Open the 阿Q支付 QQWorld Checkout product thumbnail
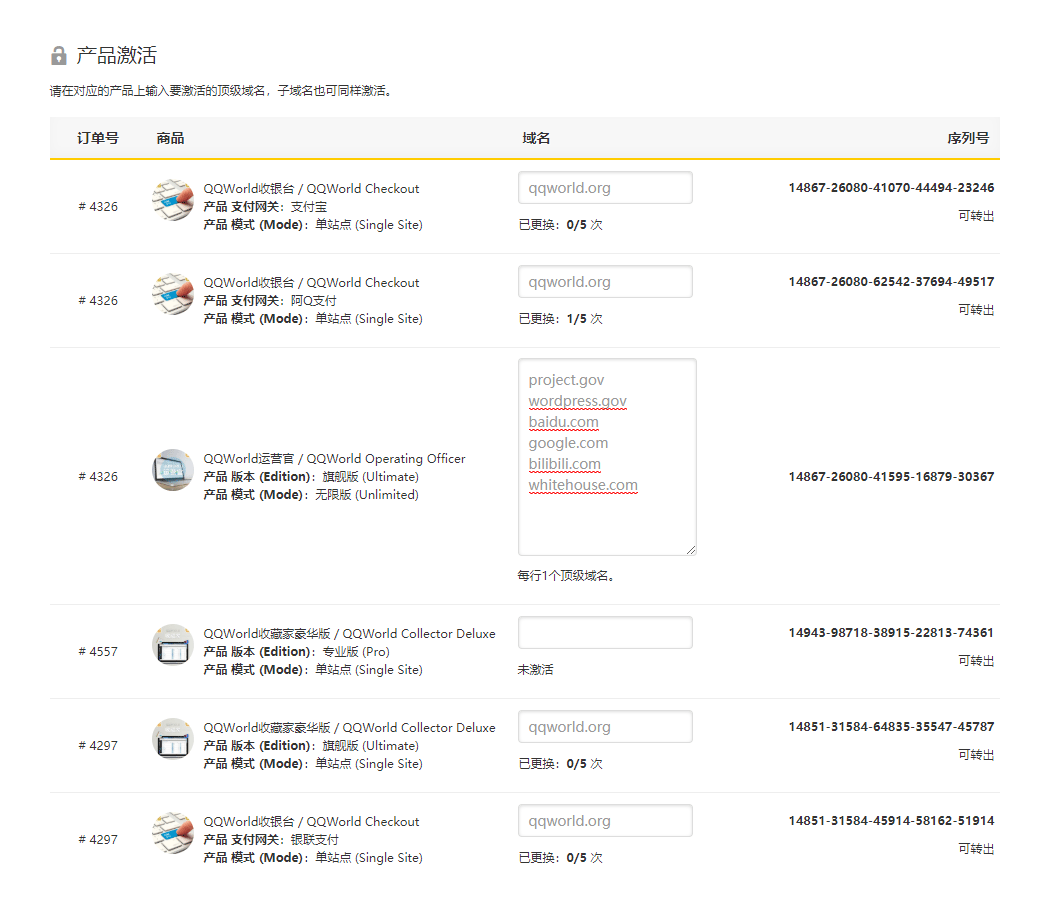Image resolution: width=1051 pixels, height=906 pixels. 173,294
